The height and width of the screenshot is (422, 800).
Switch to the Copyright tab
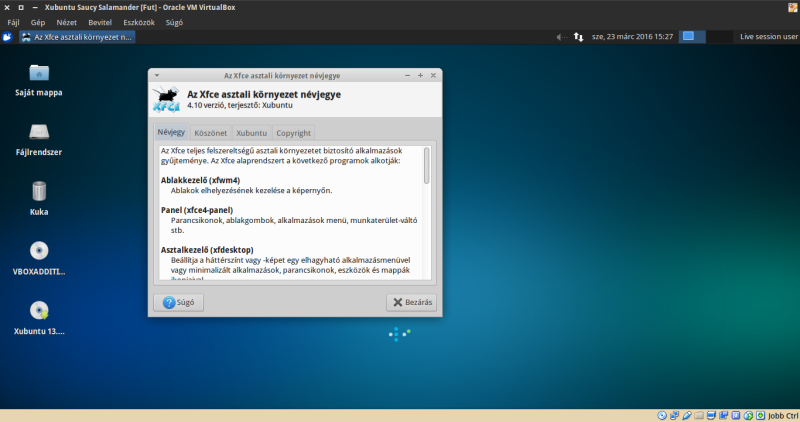(x=293, y=133)
